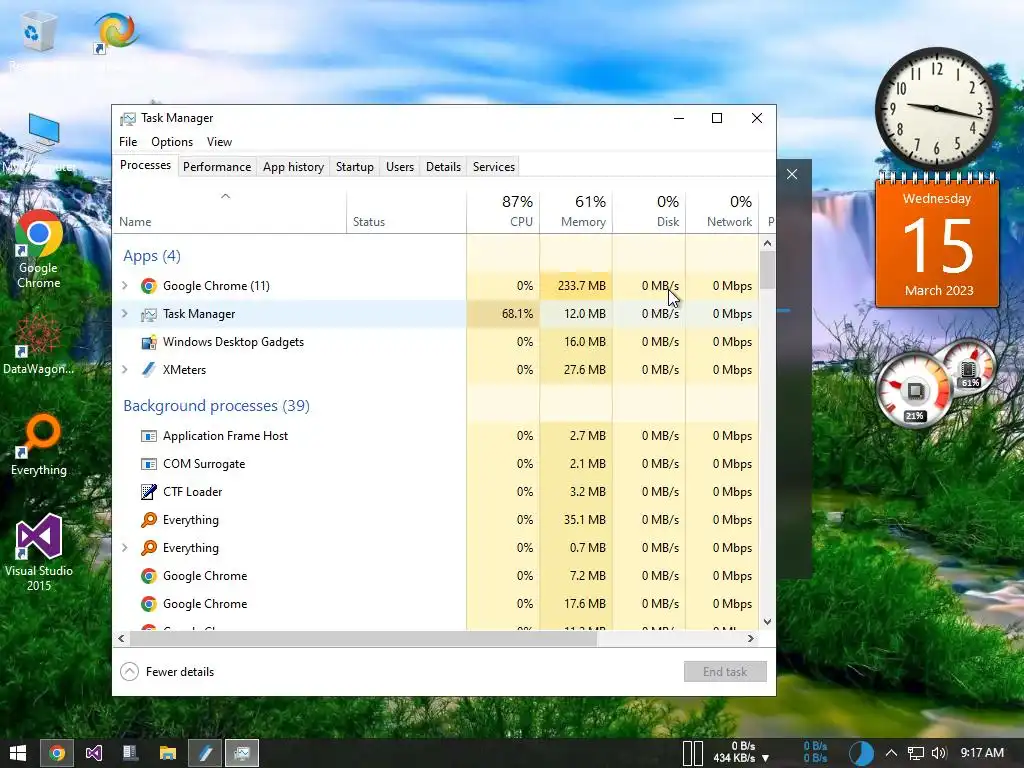Click the CTF Loader icon
The image size is (1024, 768).
tap(149, 492)
